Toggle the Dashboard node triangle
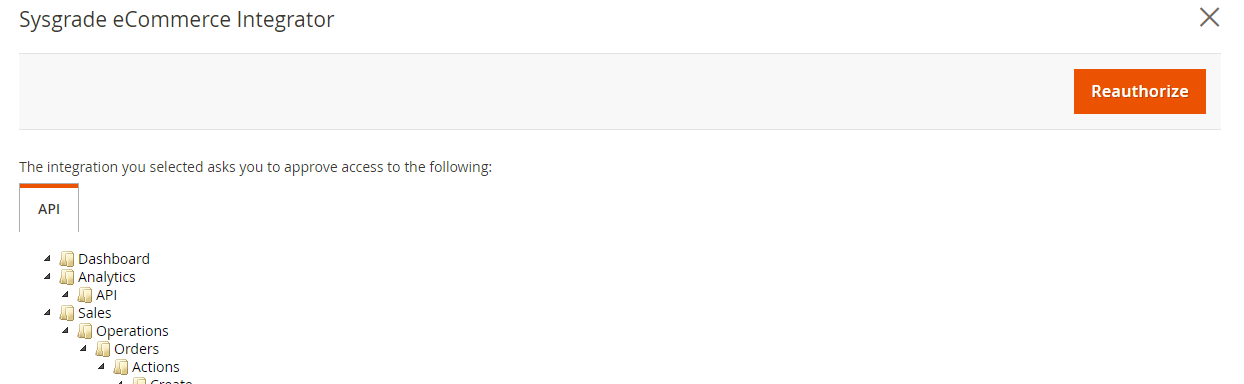 [48, 259]
